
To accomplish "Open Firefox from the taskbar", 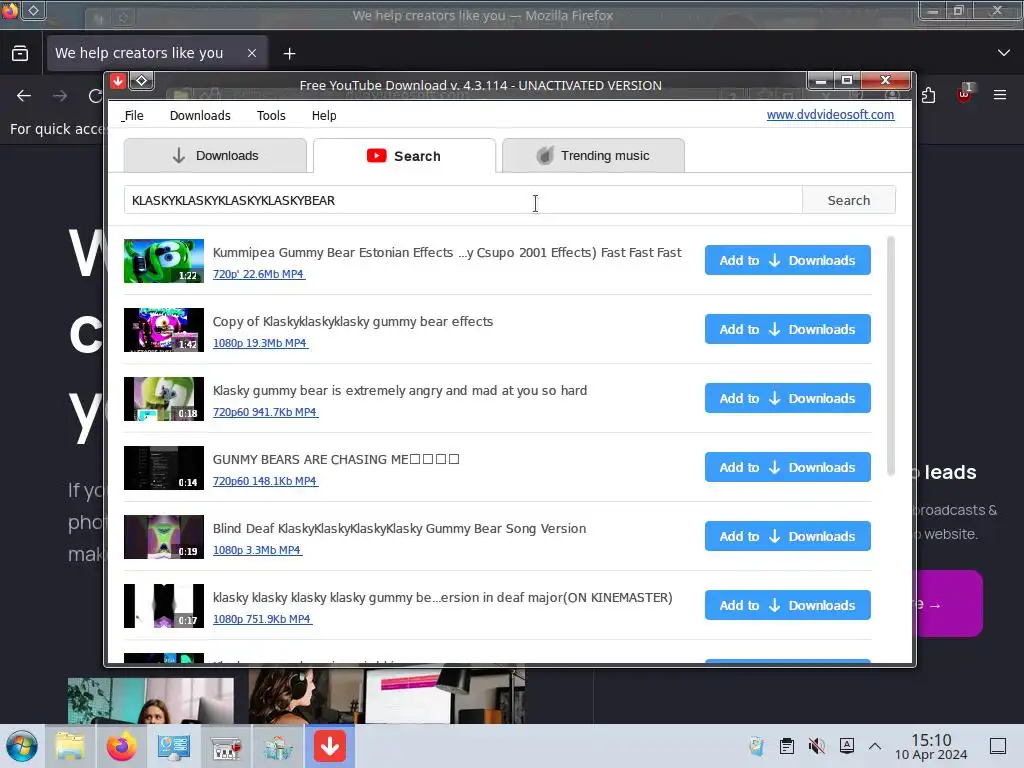I will pyautogui.click(x=121, y=746).
